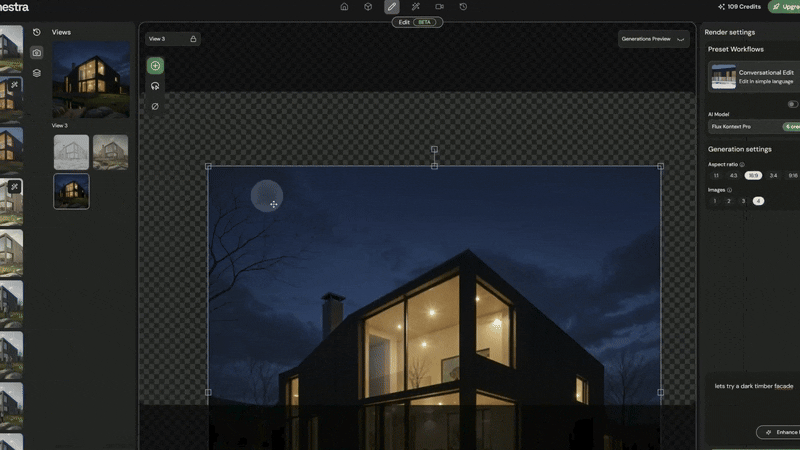Click the top-left resize handle of the image
Screen dimensions: 800x450
(x=208, y=166)
